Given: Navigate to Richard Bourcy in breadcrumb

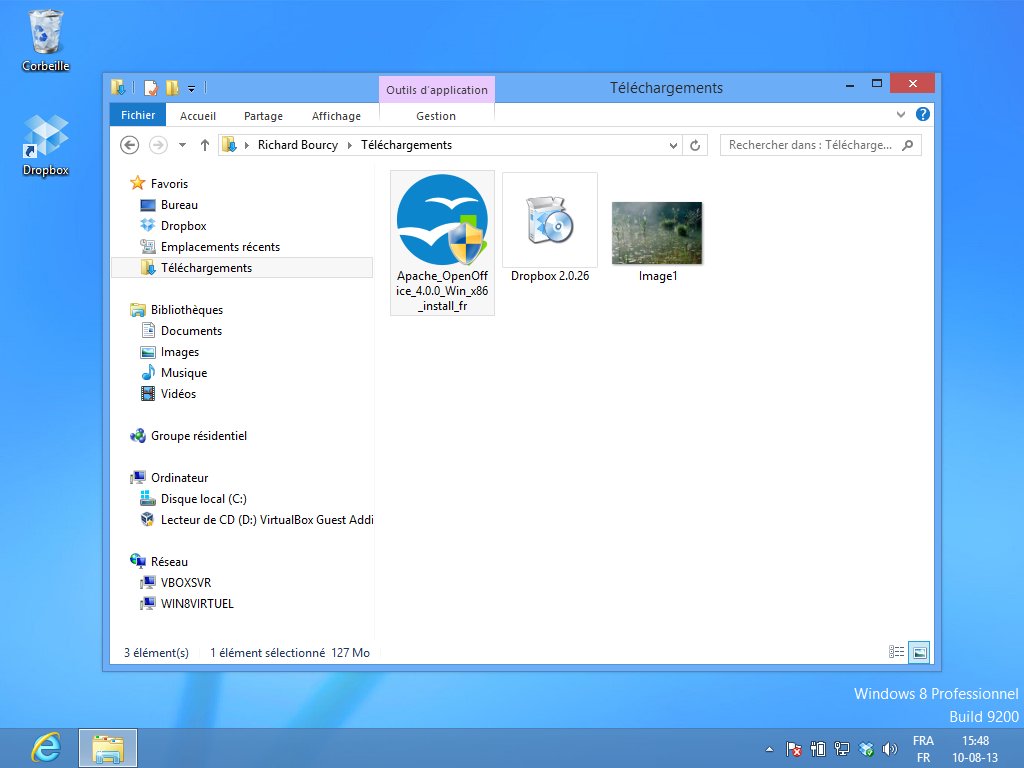Looking at the screenshot, I should coord(298,145).
